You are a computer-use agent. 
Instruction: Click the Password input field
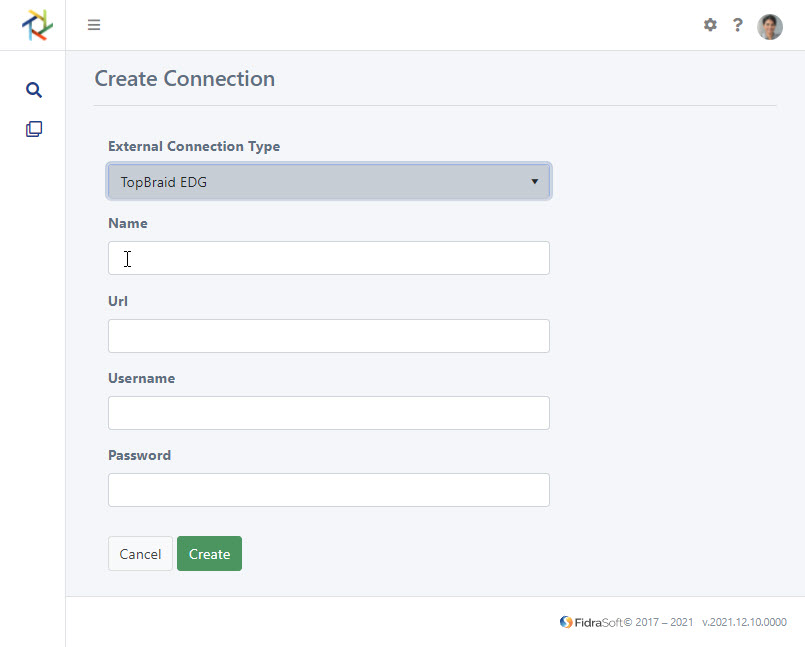[x=328, y=490]
